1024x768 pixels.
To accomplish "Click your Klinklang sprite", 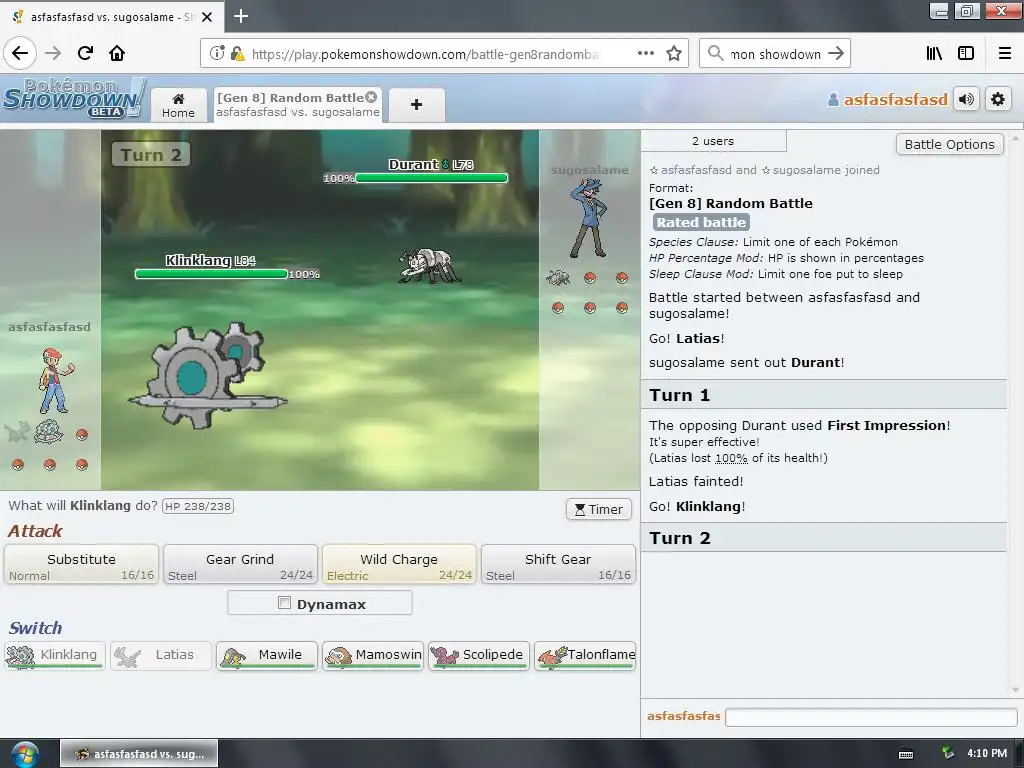I will click(207, 375).
